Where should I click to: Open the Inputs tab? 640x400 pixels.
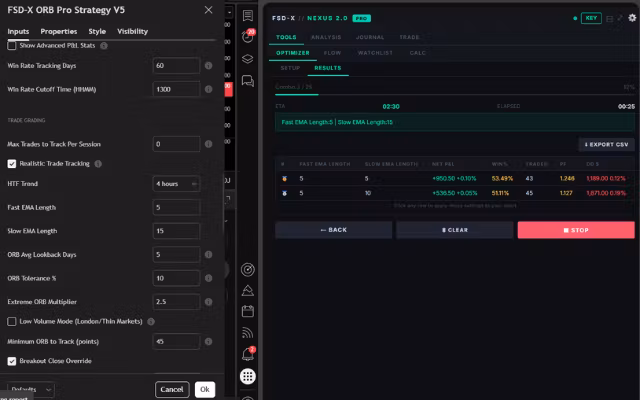point(18,31)
